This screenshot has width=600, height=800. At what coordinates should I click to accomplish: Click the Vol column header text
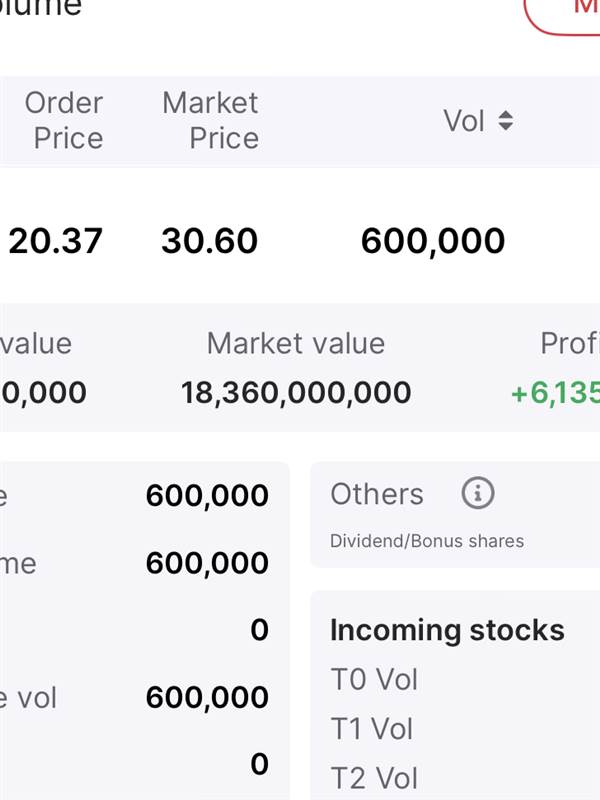point(464,121)
